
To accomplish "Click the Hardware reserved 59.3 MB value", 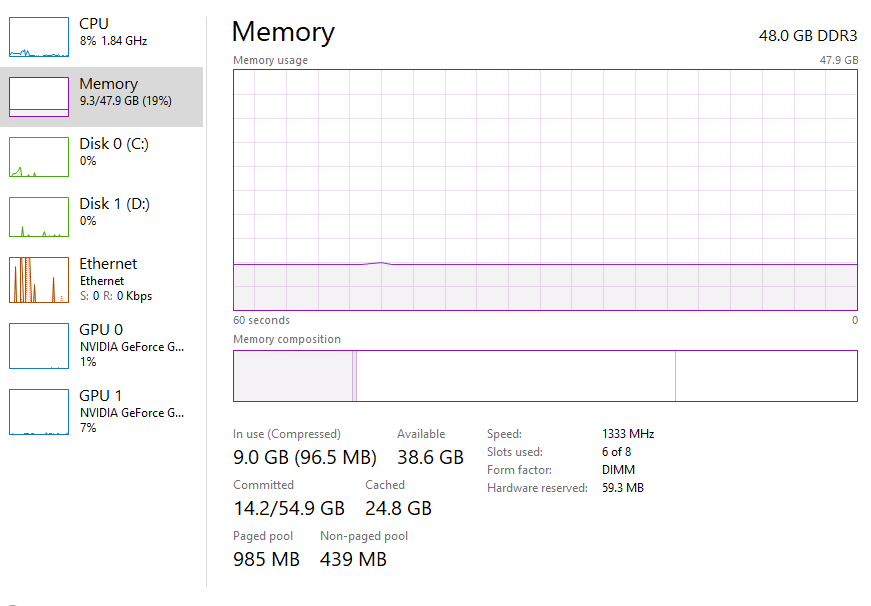I will tap(622, 488).
